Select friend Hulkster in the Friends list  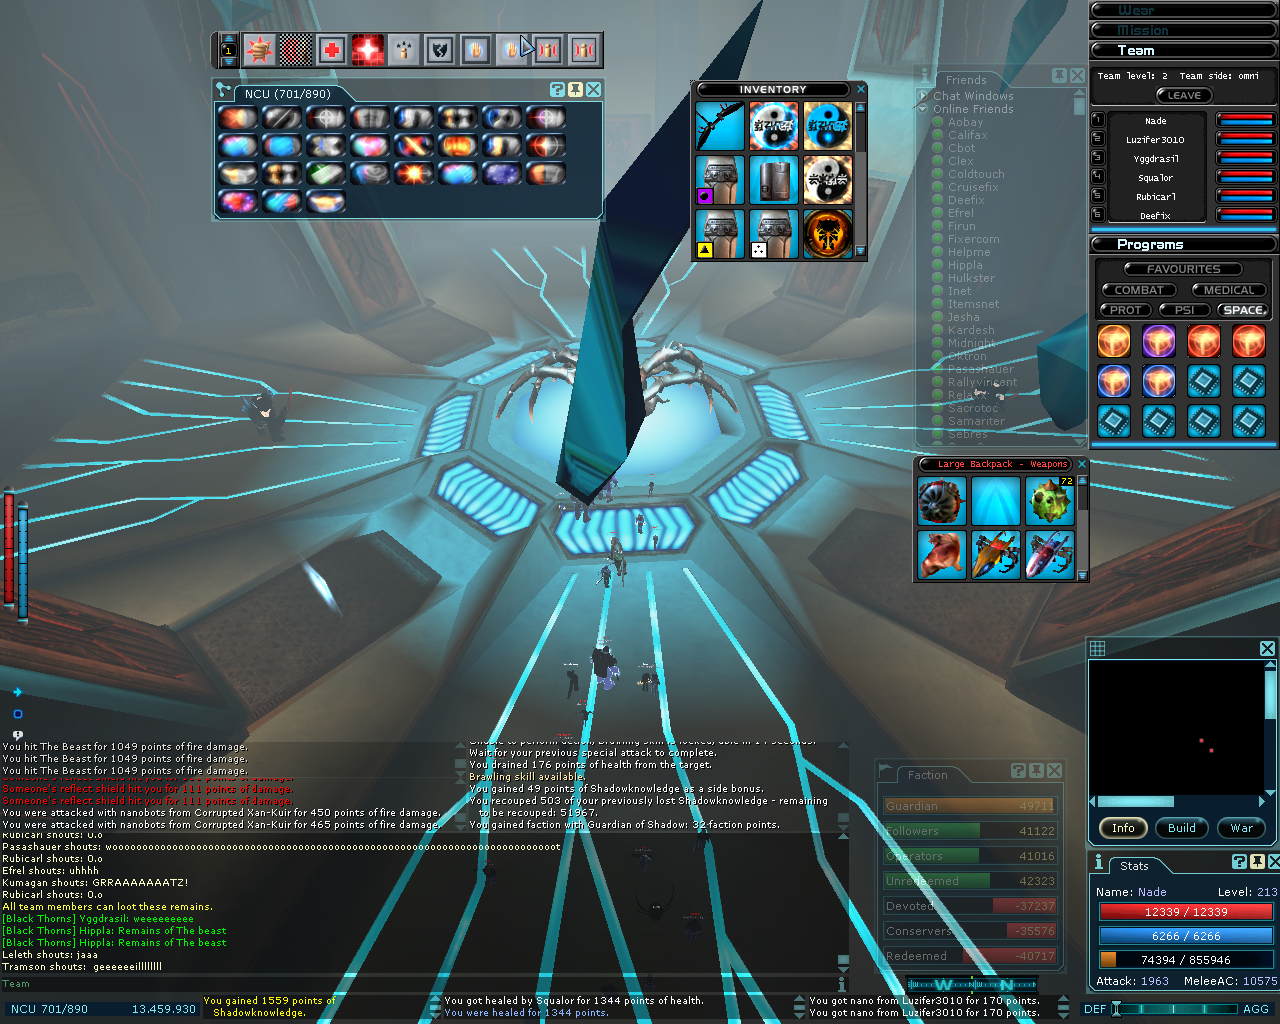coord(971,278)
